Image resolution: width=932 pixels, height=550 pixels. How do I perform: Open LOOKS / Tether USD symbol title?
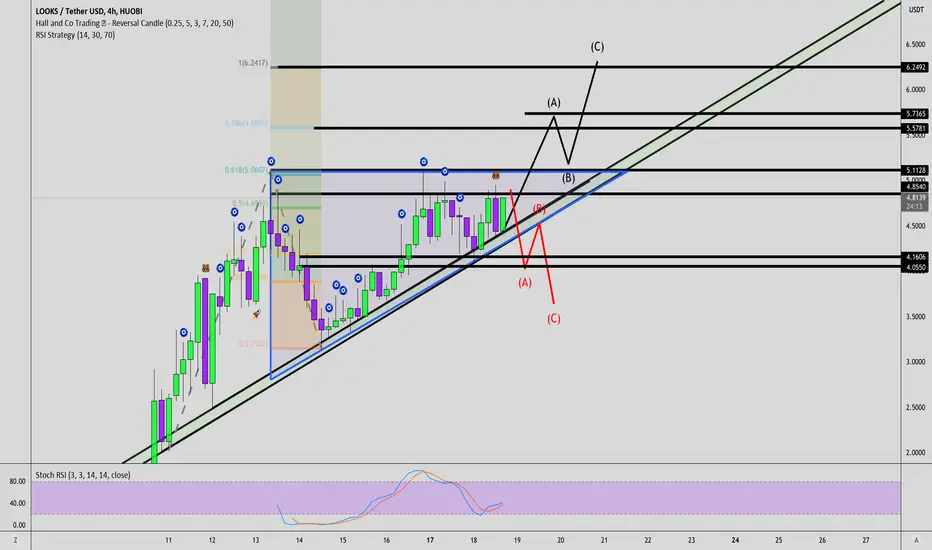click(89, 11)
